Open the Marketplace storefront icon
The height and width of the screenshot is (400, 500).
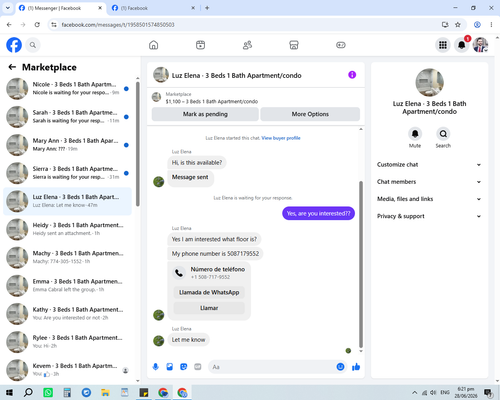(294, 45)
